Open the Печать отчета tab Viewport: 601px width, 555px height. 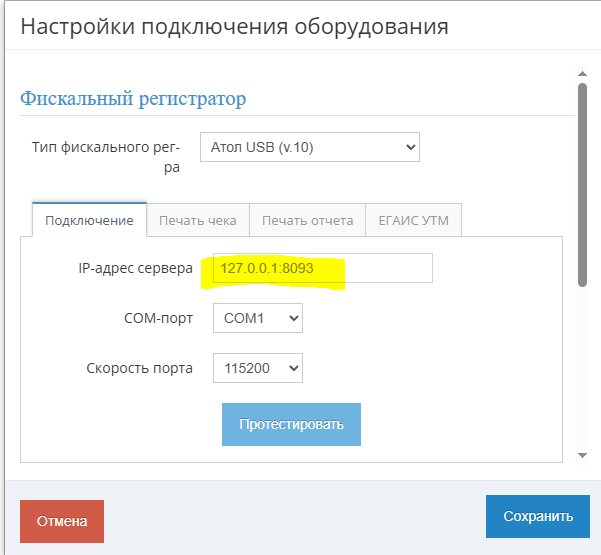pyautogui.click(x=307, y=220)
